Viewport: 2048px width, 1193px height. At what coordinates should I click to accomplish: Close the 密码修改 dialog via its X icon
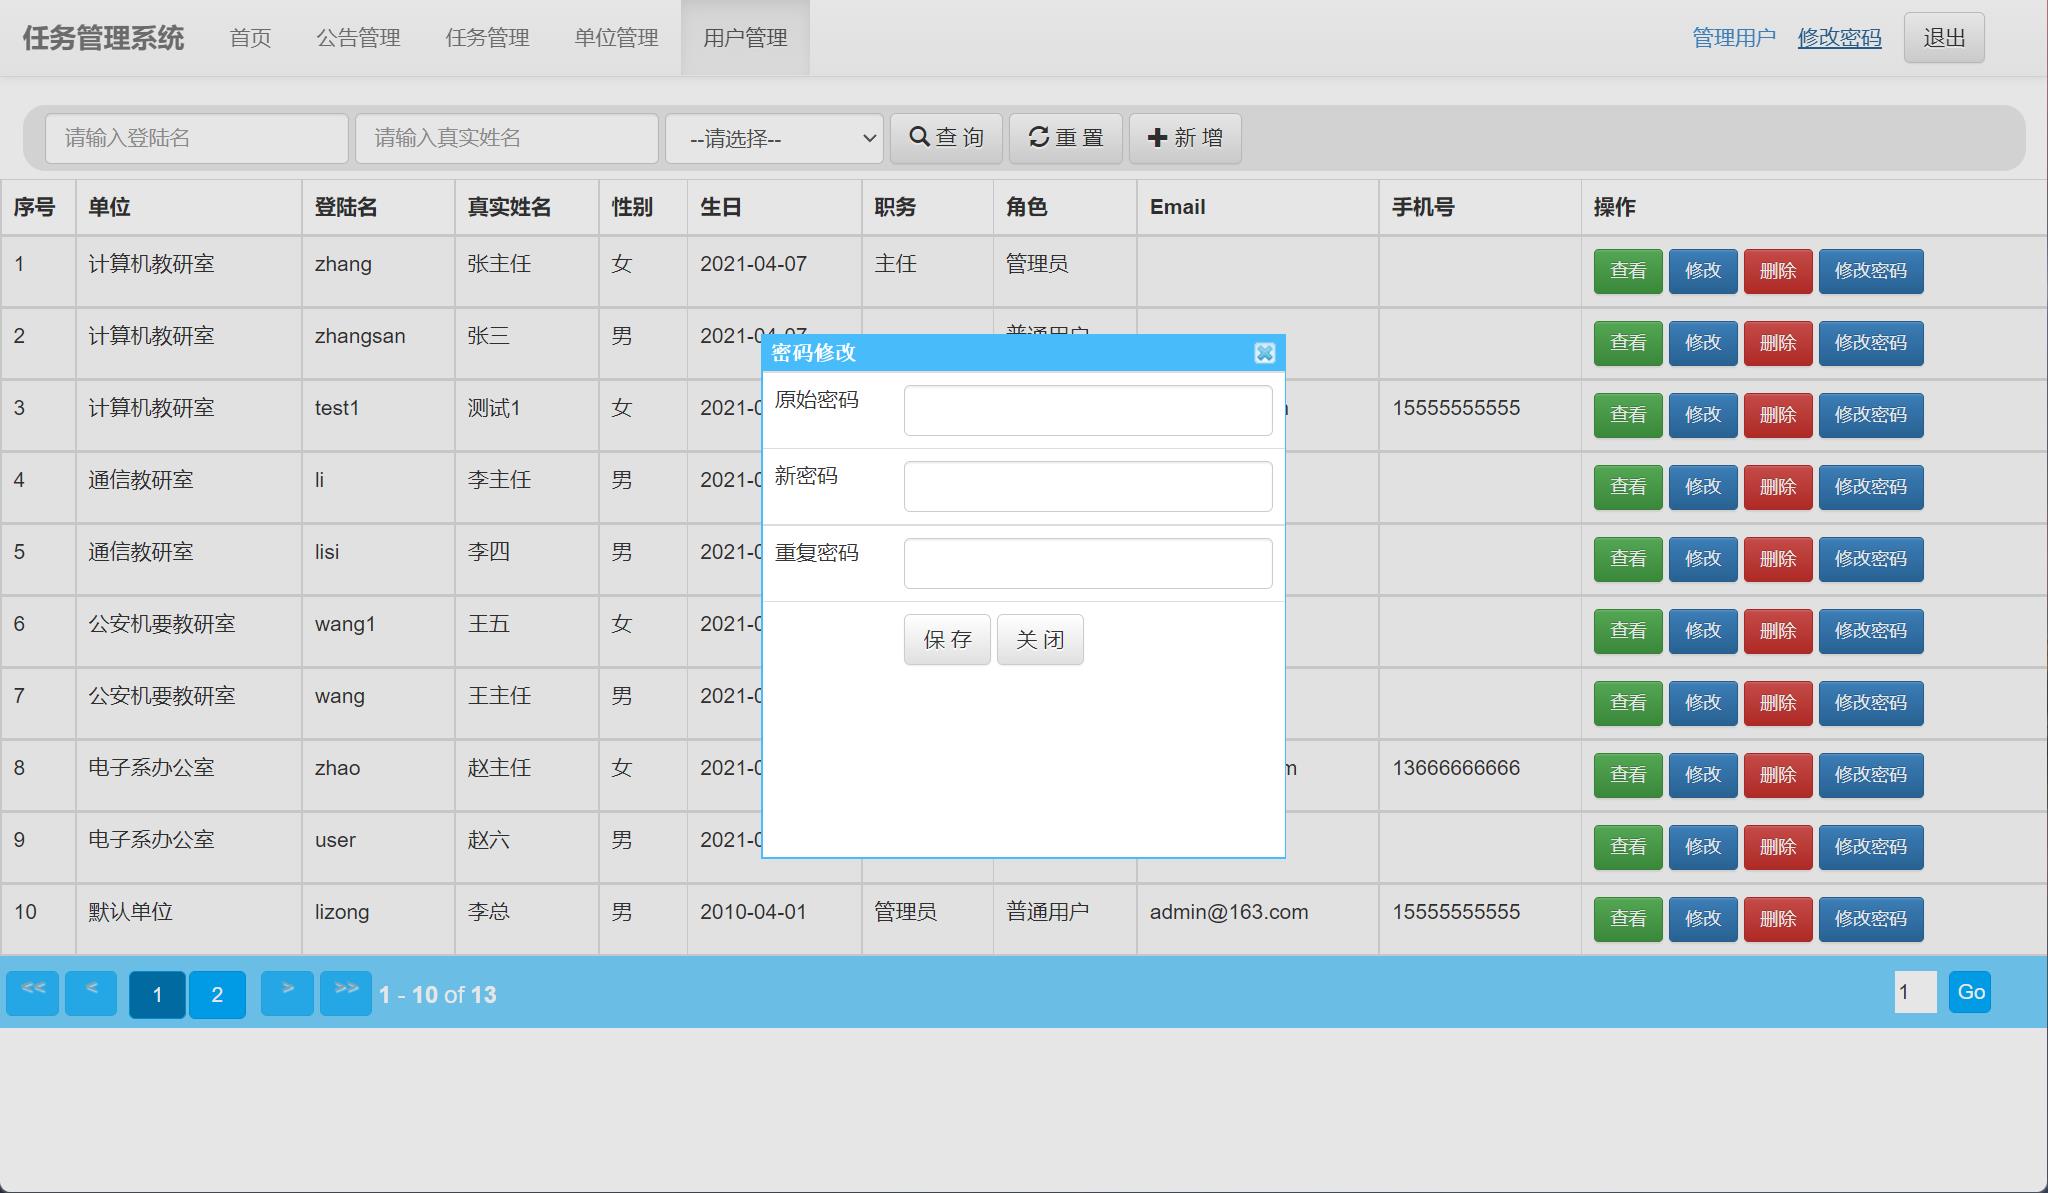tap(1266, 354)
